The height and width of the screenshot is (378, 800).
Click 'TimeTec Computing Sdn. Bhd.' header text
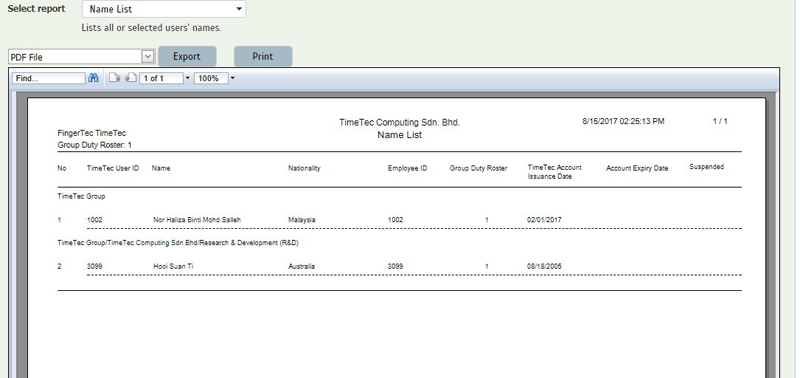pos(399,122)
